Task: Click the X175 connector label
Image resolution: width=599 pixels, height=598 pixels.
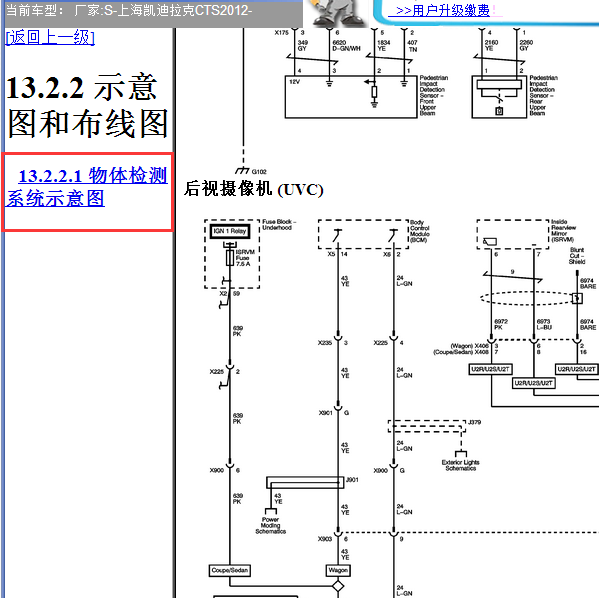Action: click(x=282, y=33)
